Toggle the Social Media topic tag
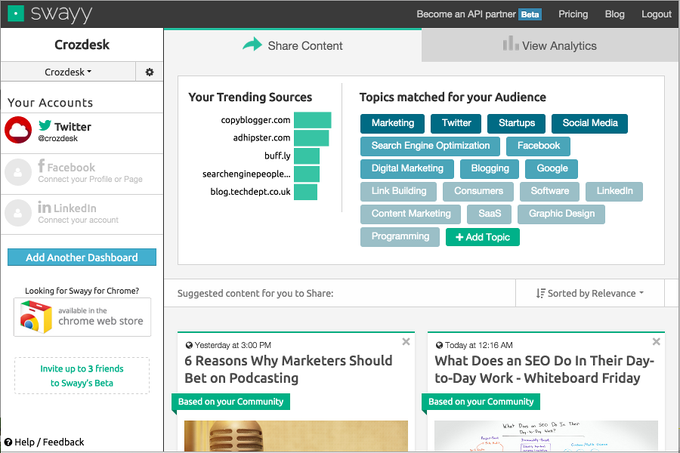The height and width of the screenshot is (453, 680). tap(589, 123)
